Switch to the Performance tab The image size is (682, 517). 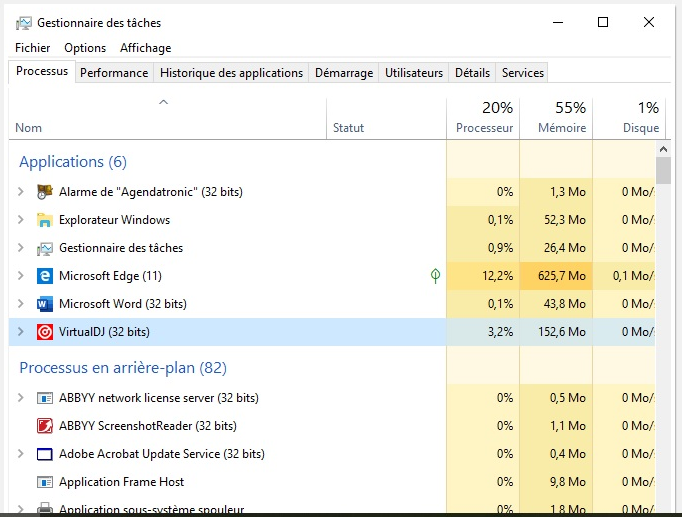pyautogui.click(x=114, y=73)
